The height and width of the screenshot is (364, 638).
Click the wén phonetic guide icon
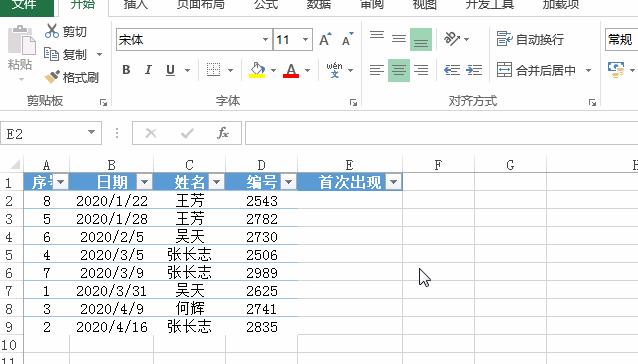tap(334, 70)
